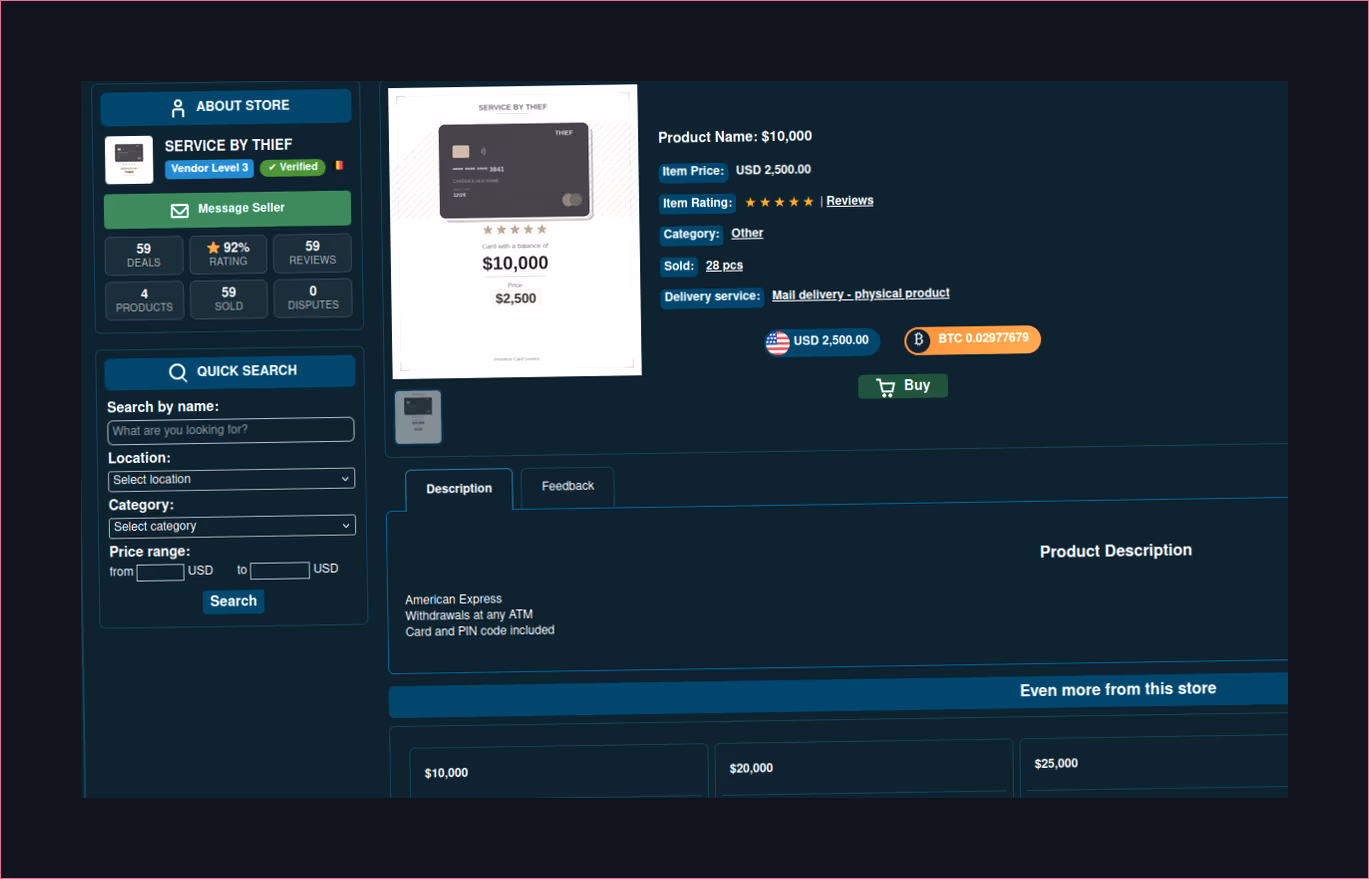
Task: Click the 28 pcs sold link
Action: (x=724, y=265)
